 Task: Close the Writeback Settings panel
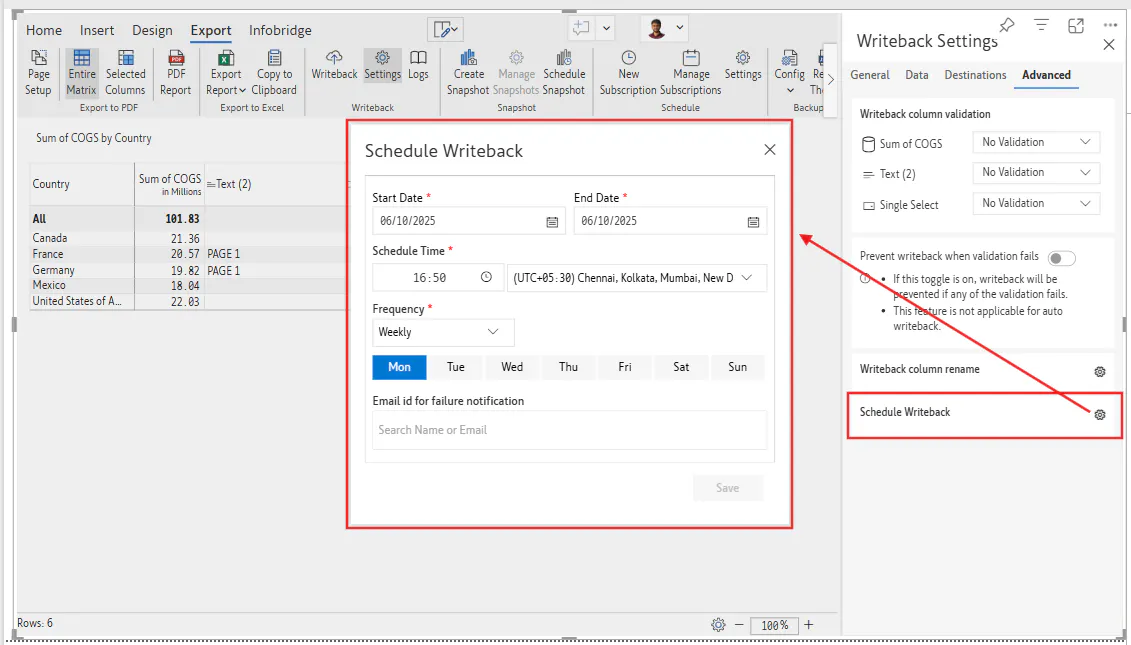click(x=1109, y=45)
